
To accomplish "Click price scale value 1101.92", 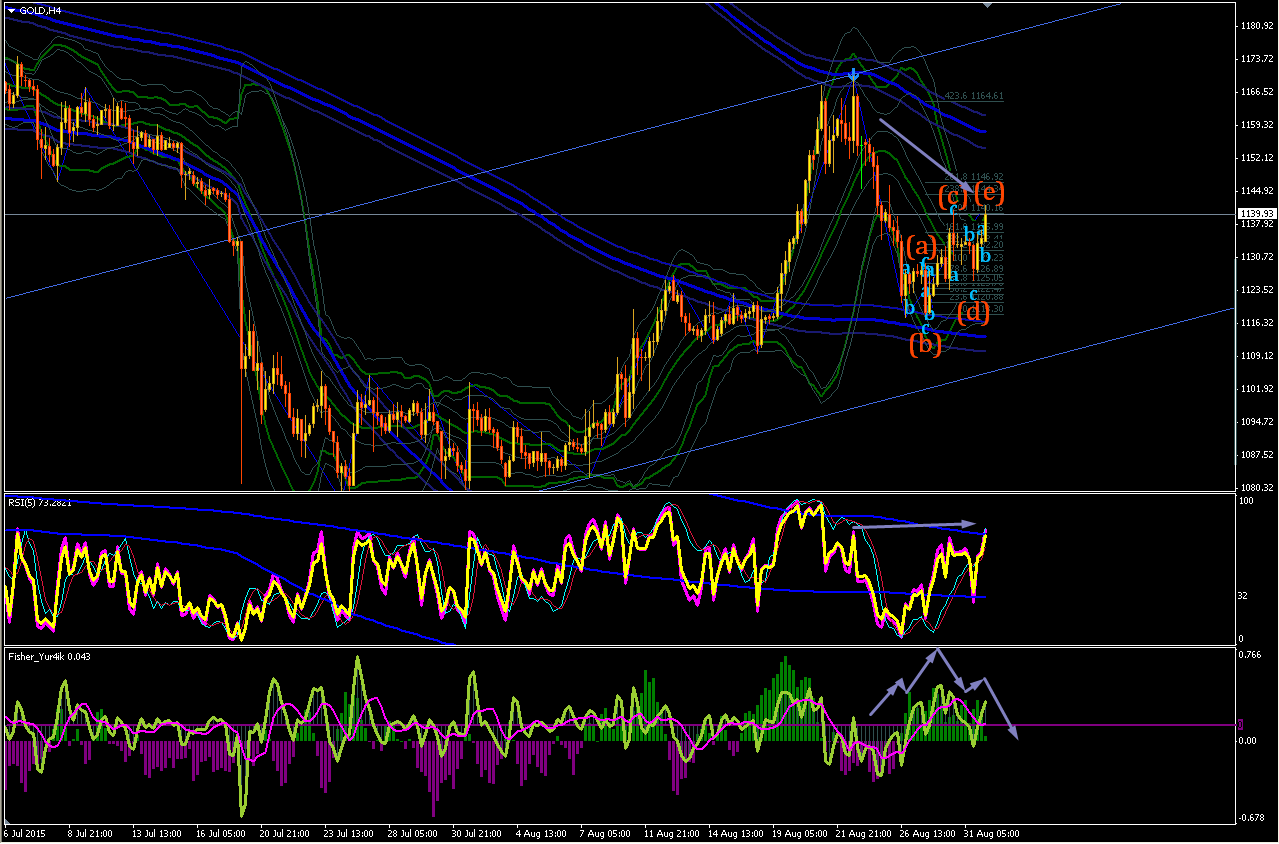I will click(1255, 389).
